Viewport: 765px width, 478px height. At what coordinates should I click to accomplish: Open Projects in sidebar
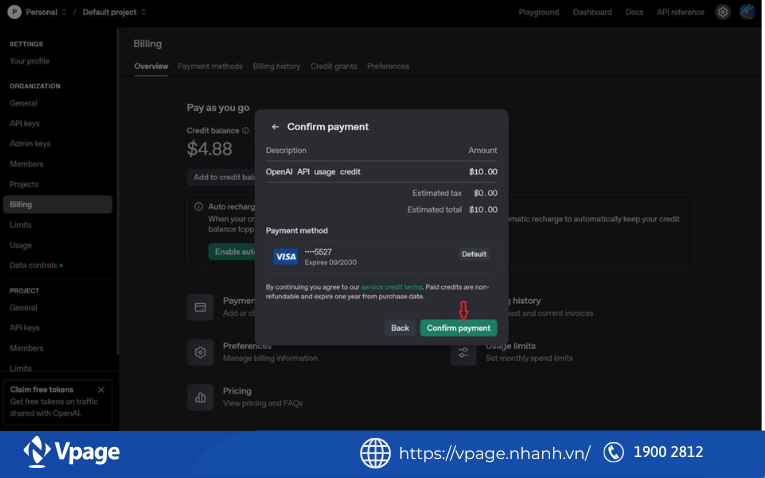24,184
